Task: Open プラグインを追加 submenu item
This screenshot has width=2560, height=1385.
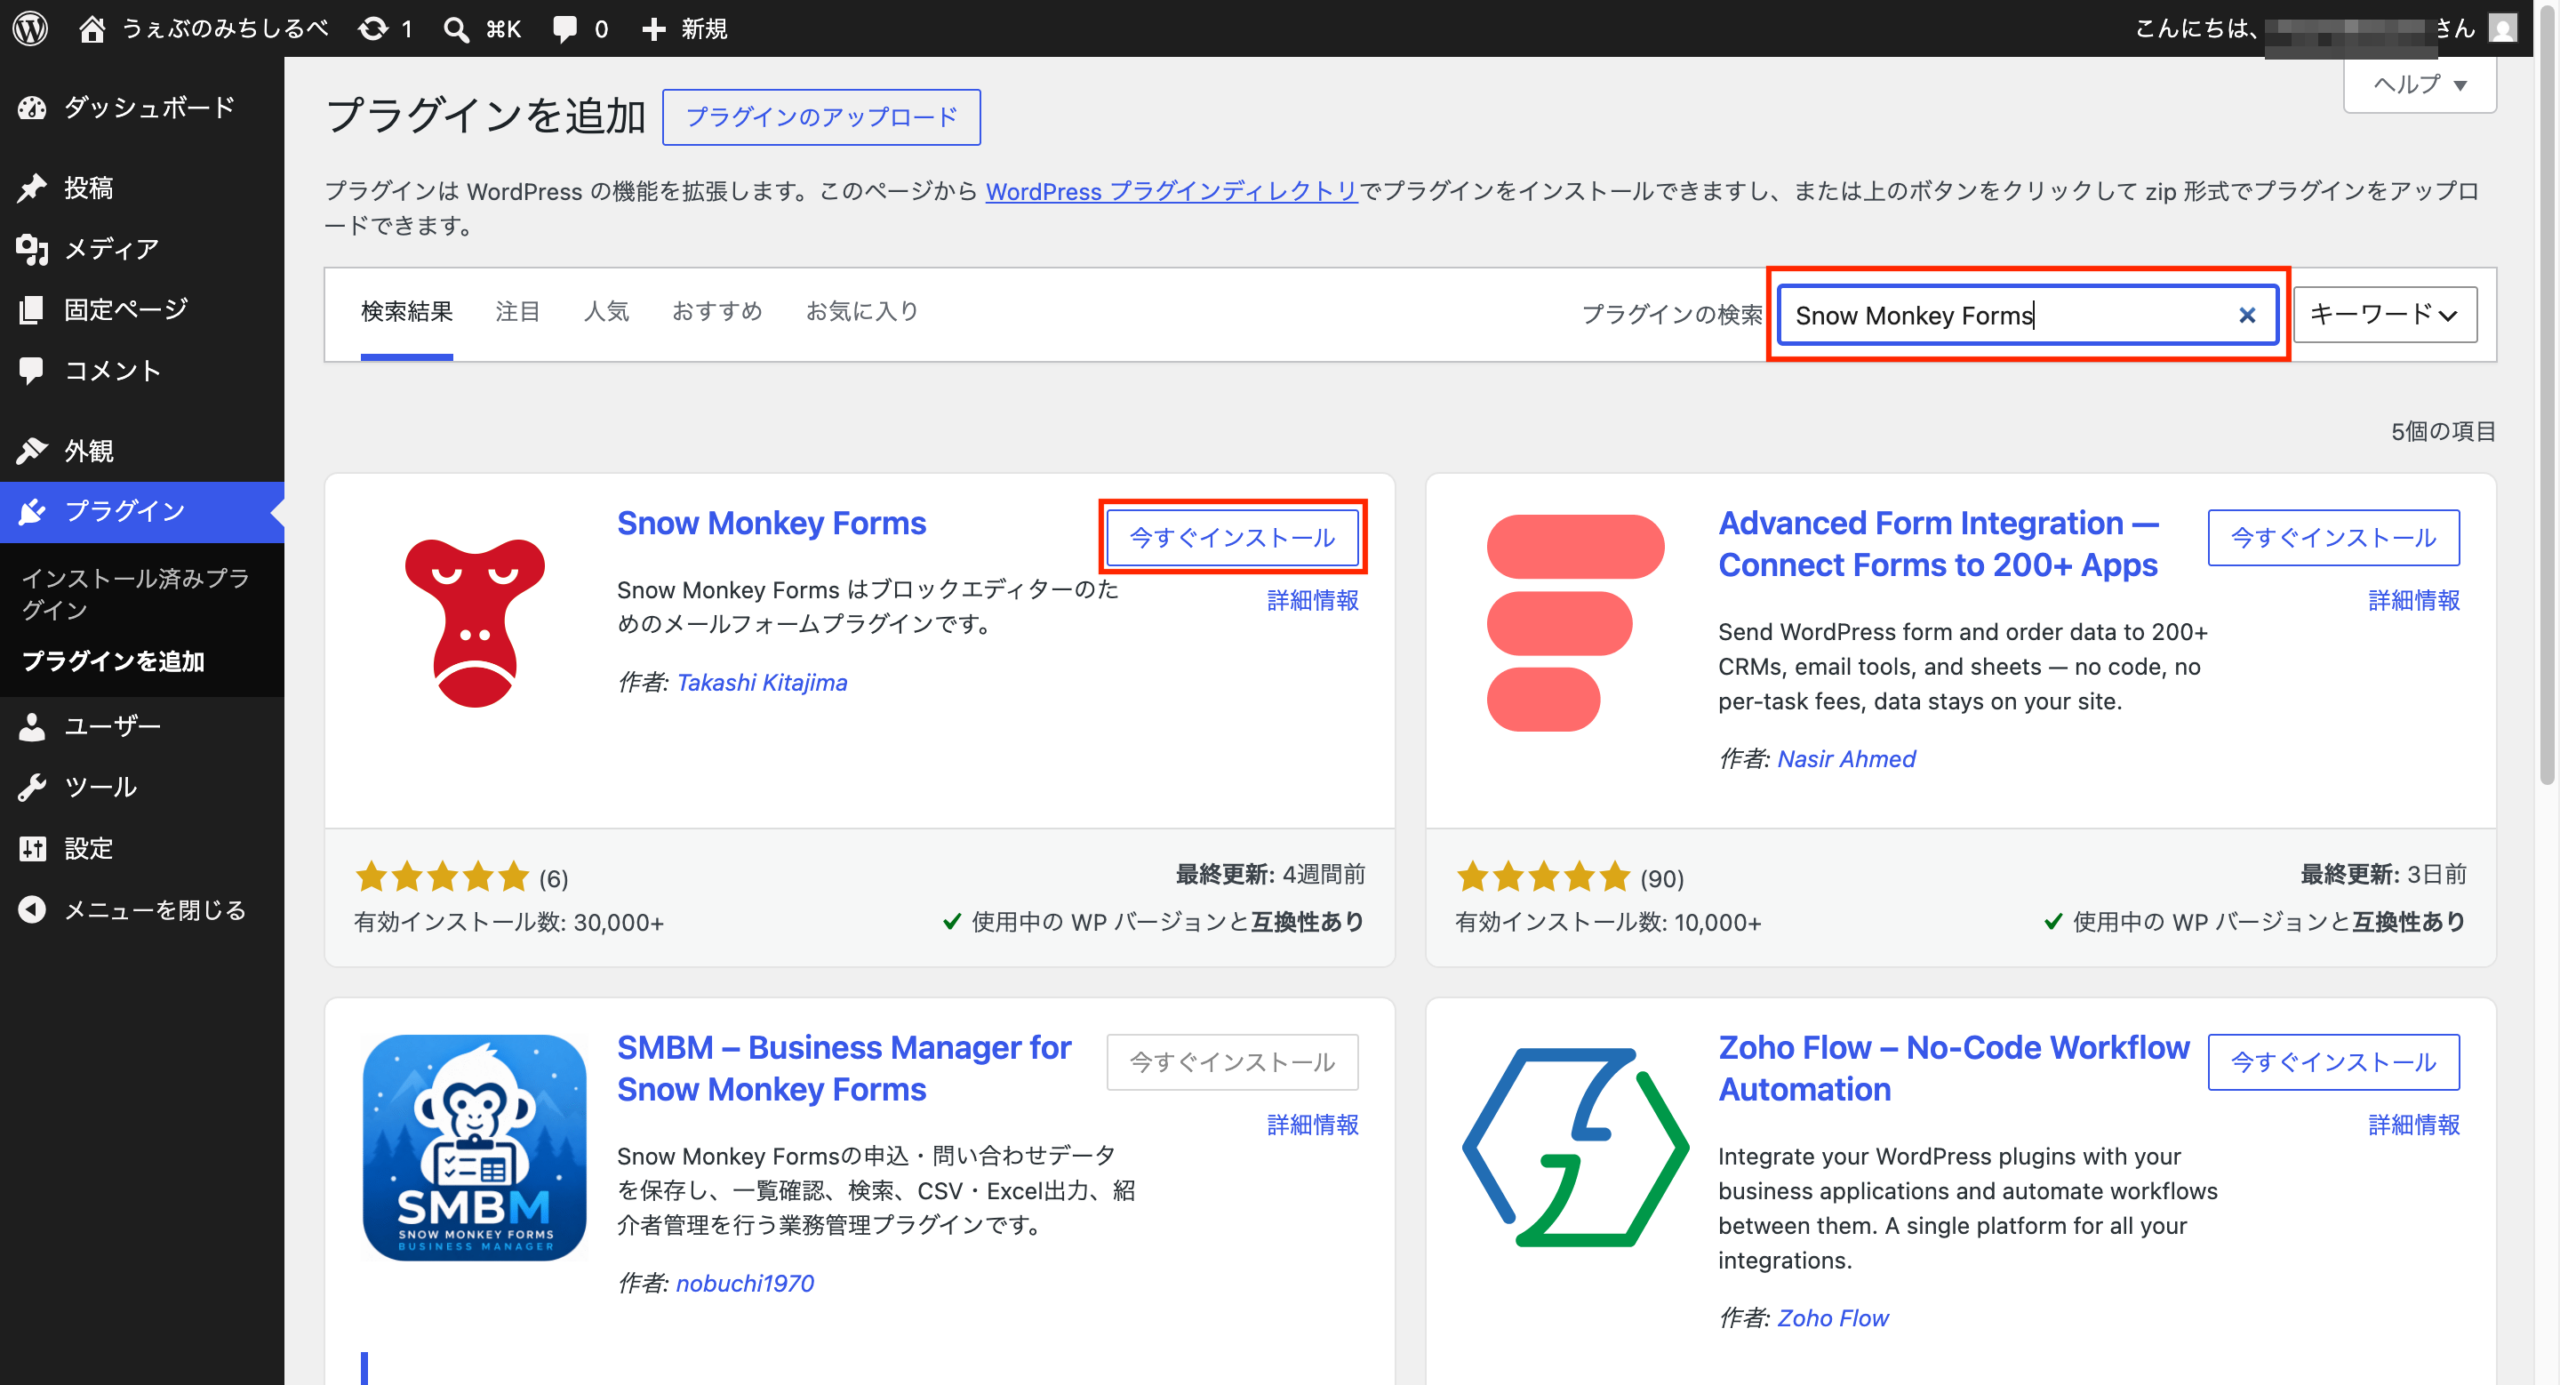Action: [113, 662]
